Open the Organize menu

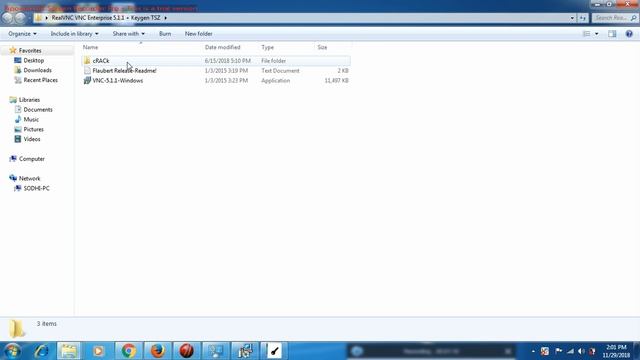coord(22,34)
